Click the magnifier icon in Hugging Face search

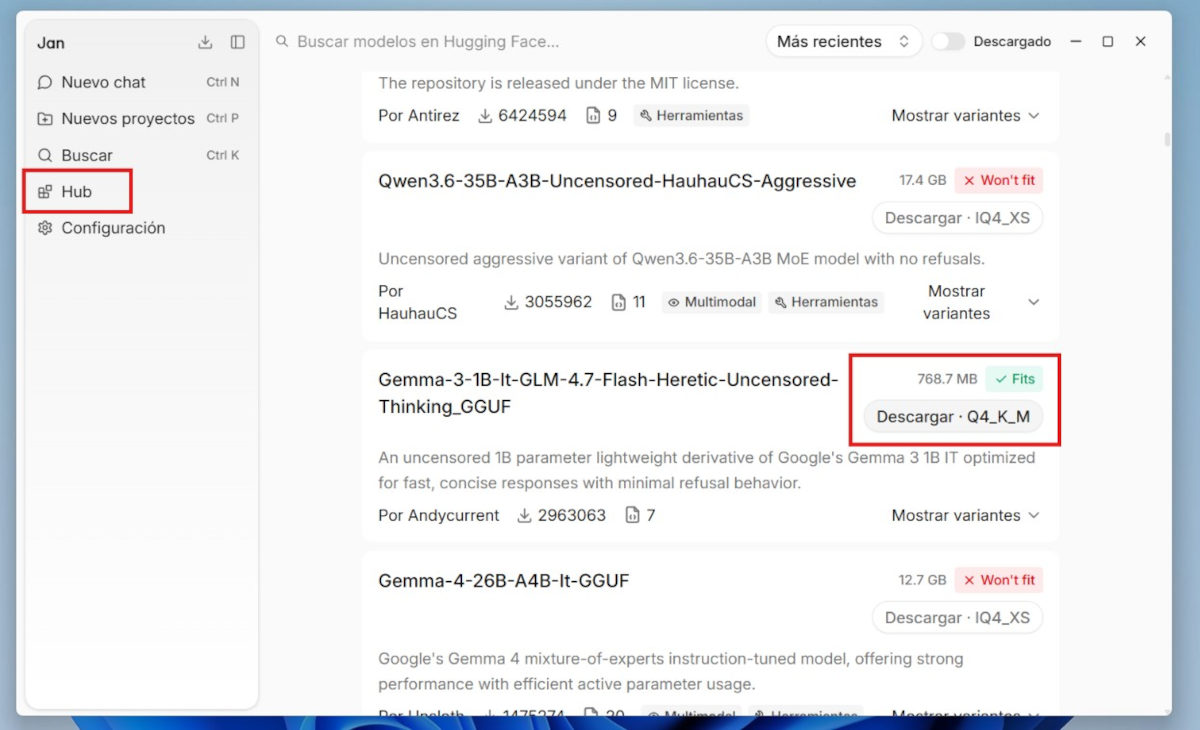tap(282, 42)
